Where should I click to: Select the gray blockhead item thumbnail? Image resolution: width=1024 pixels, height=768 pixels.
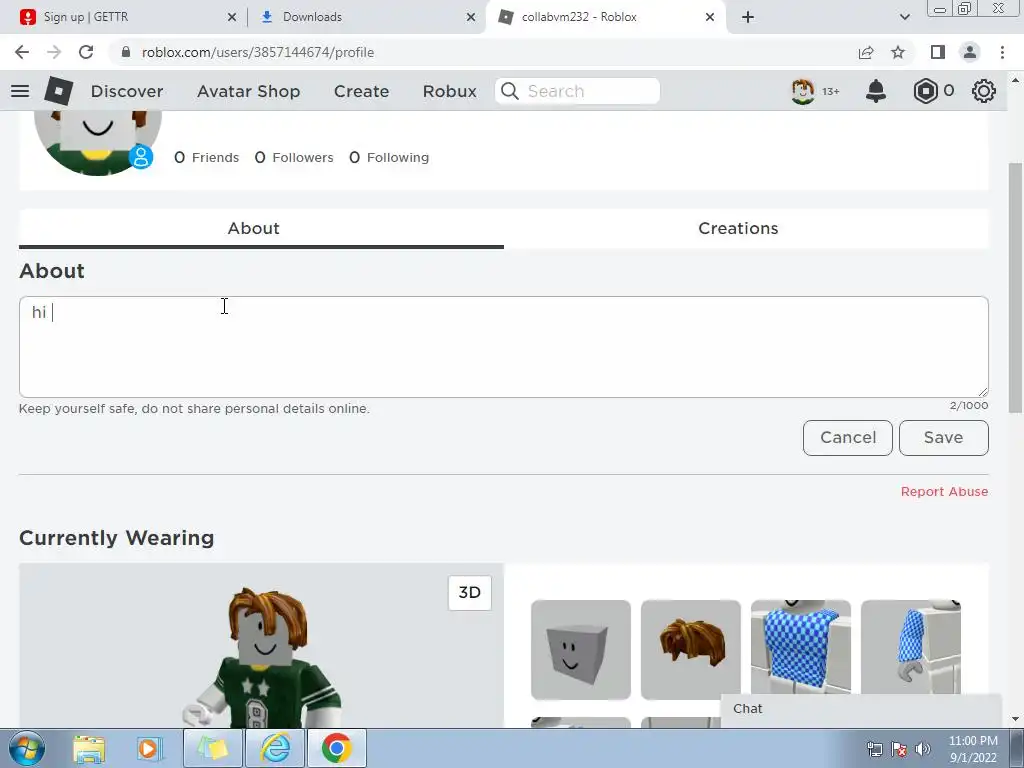[x=581, y=650]
